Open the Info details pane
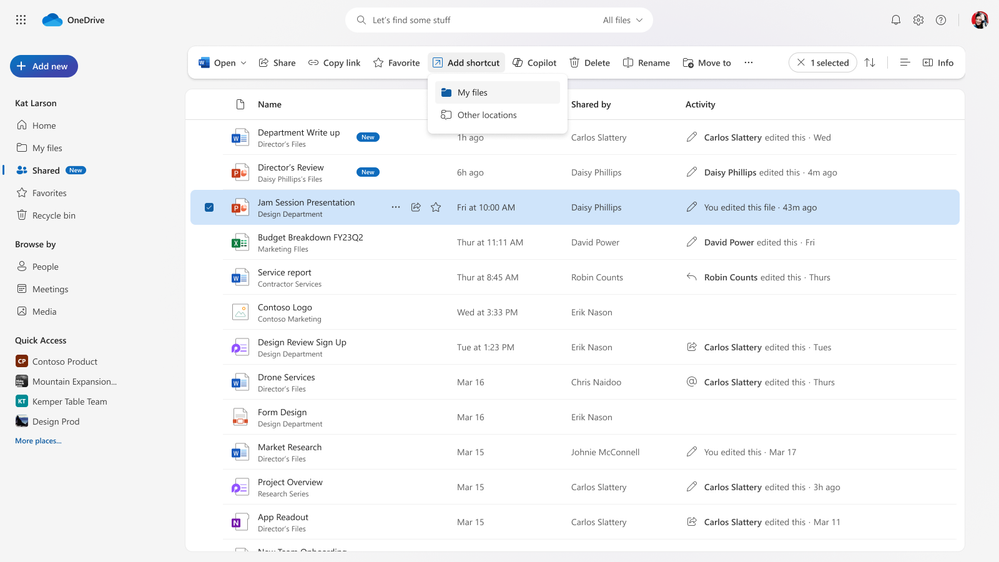Image resolution: width=999 pixels, height=562 pixels. 937,63
